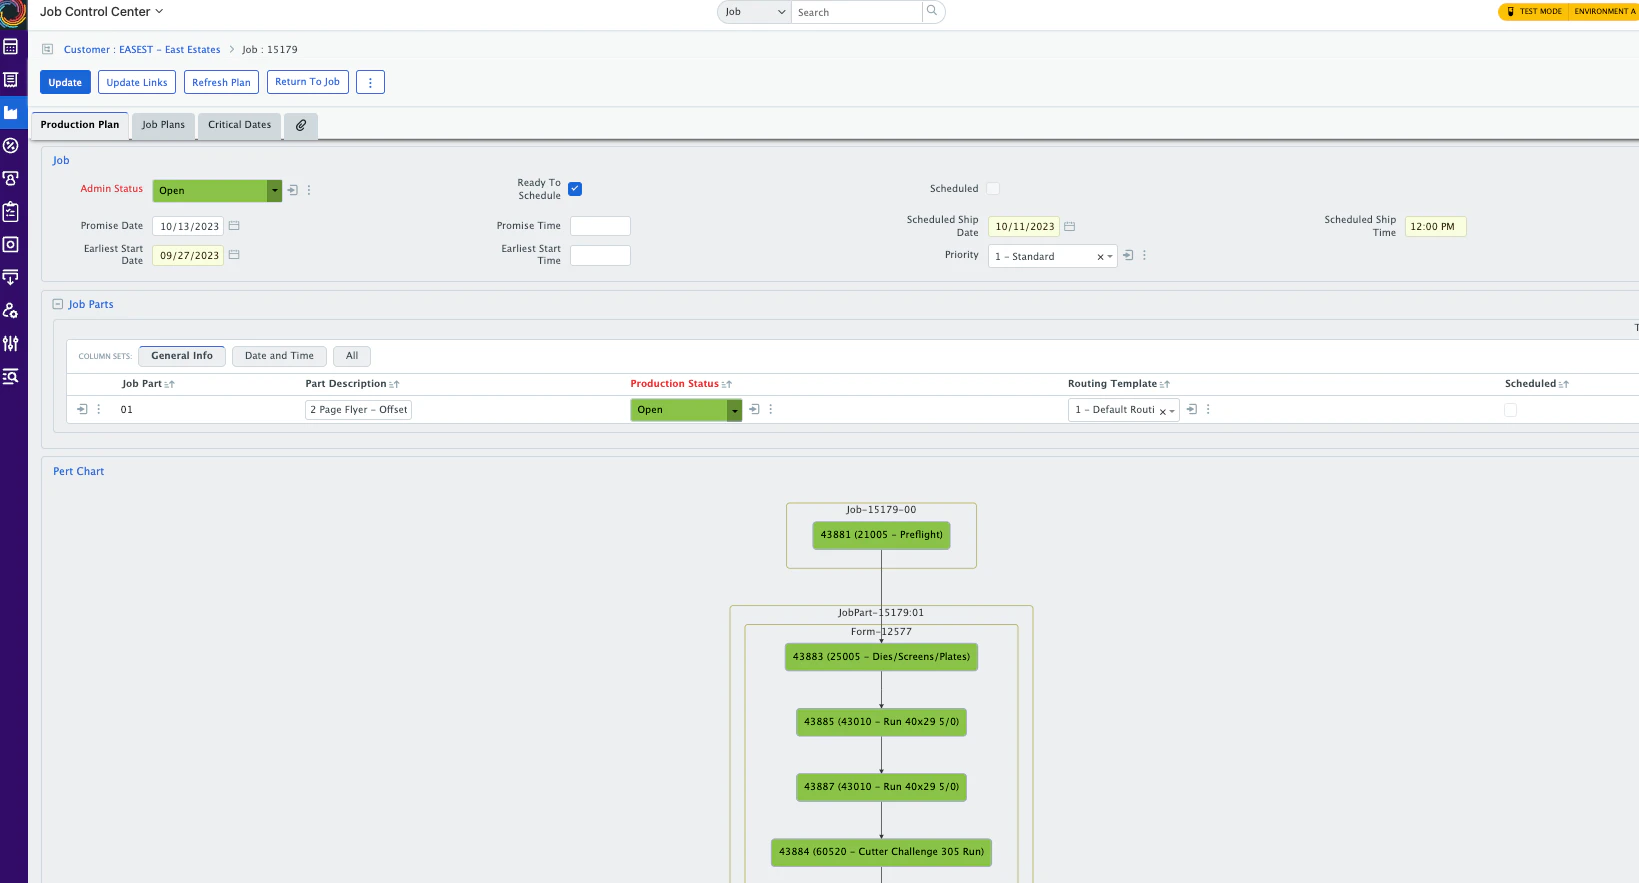This screenshot has width=1639, height=883.
Task: Open the calculator icon in the sidebar
Action: (x=11, y=46)
